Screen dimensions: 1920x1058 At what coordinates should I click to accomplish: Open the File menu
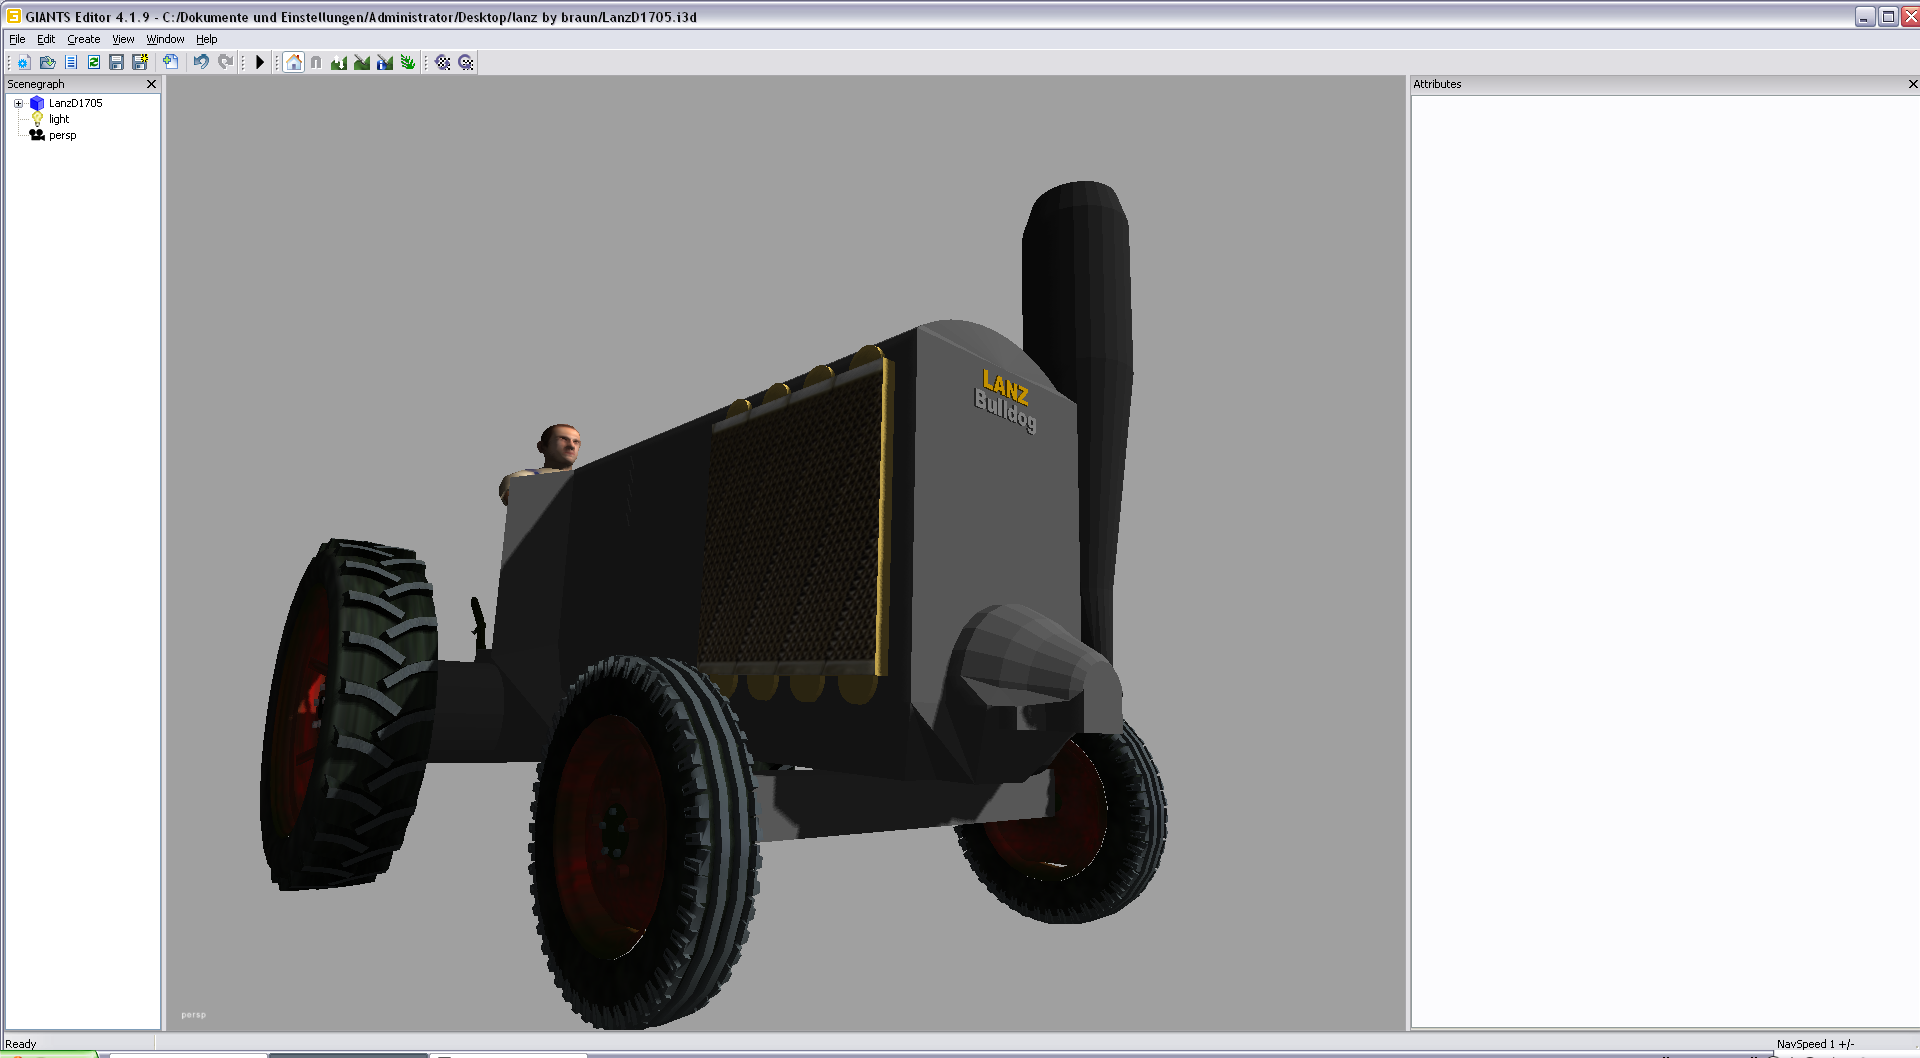[x=17, y=39]
